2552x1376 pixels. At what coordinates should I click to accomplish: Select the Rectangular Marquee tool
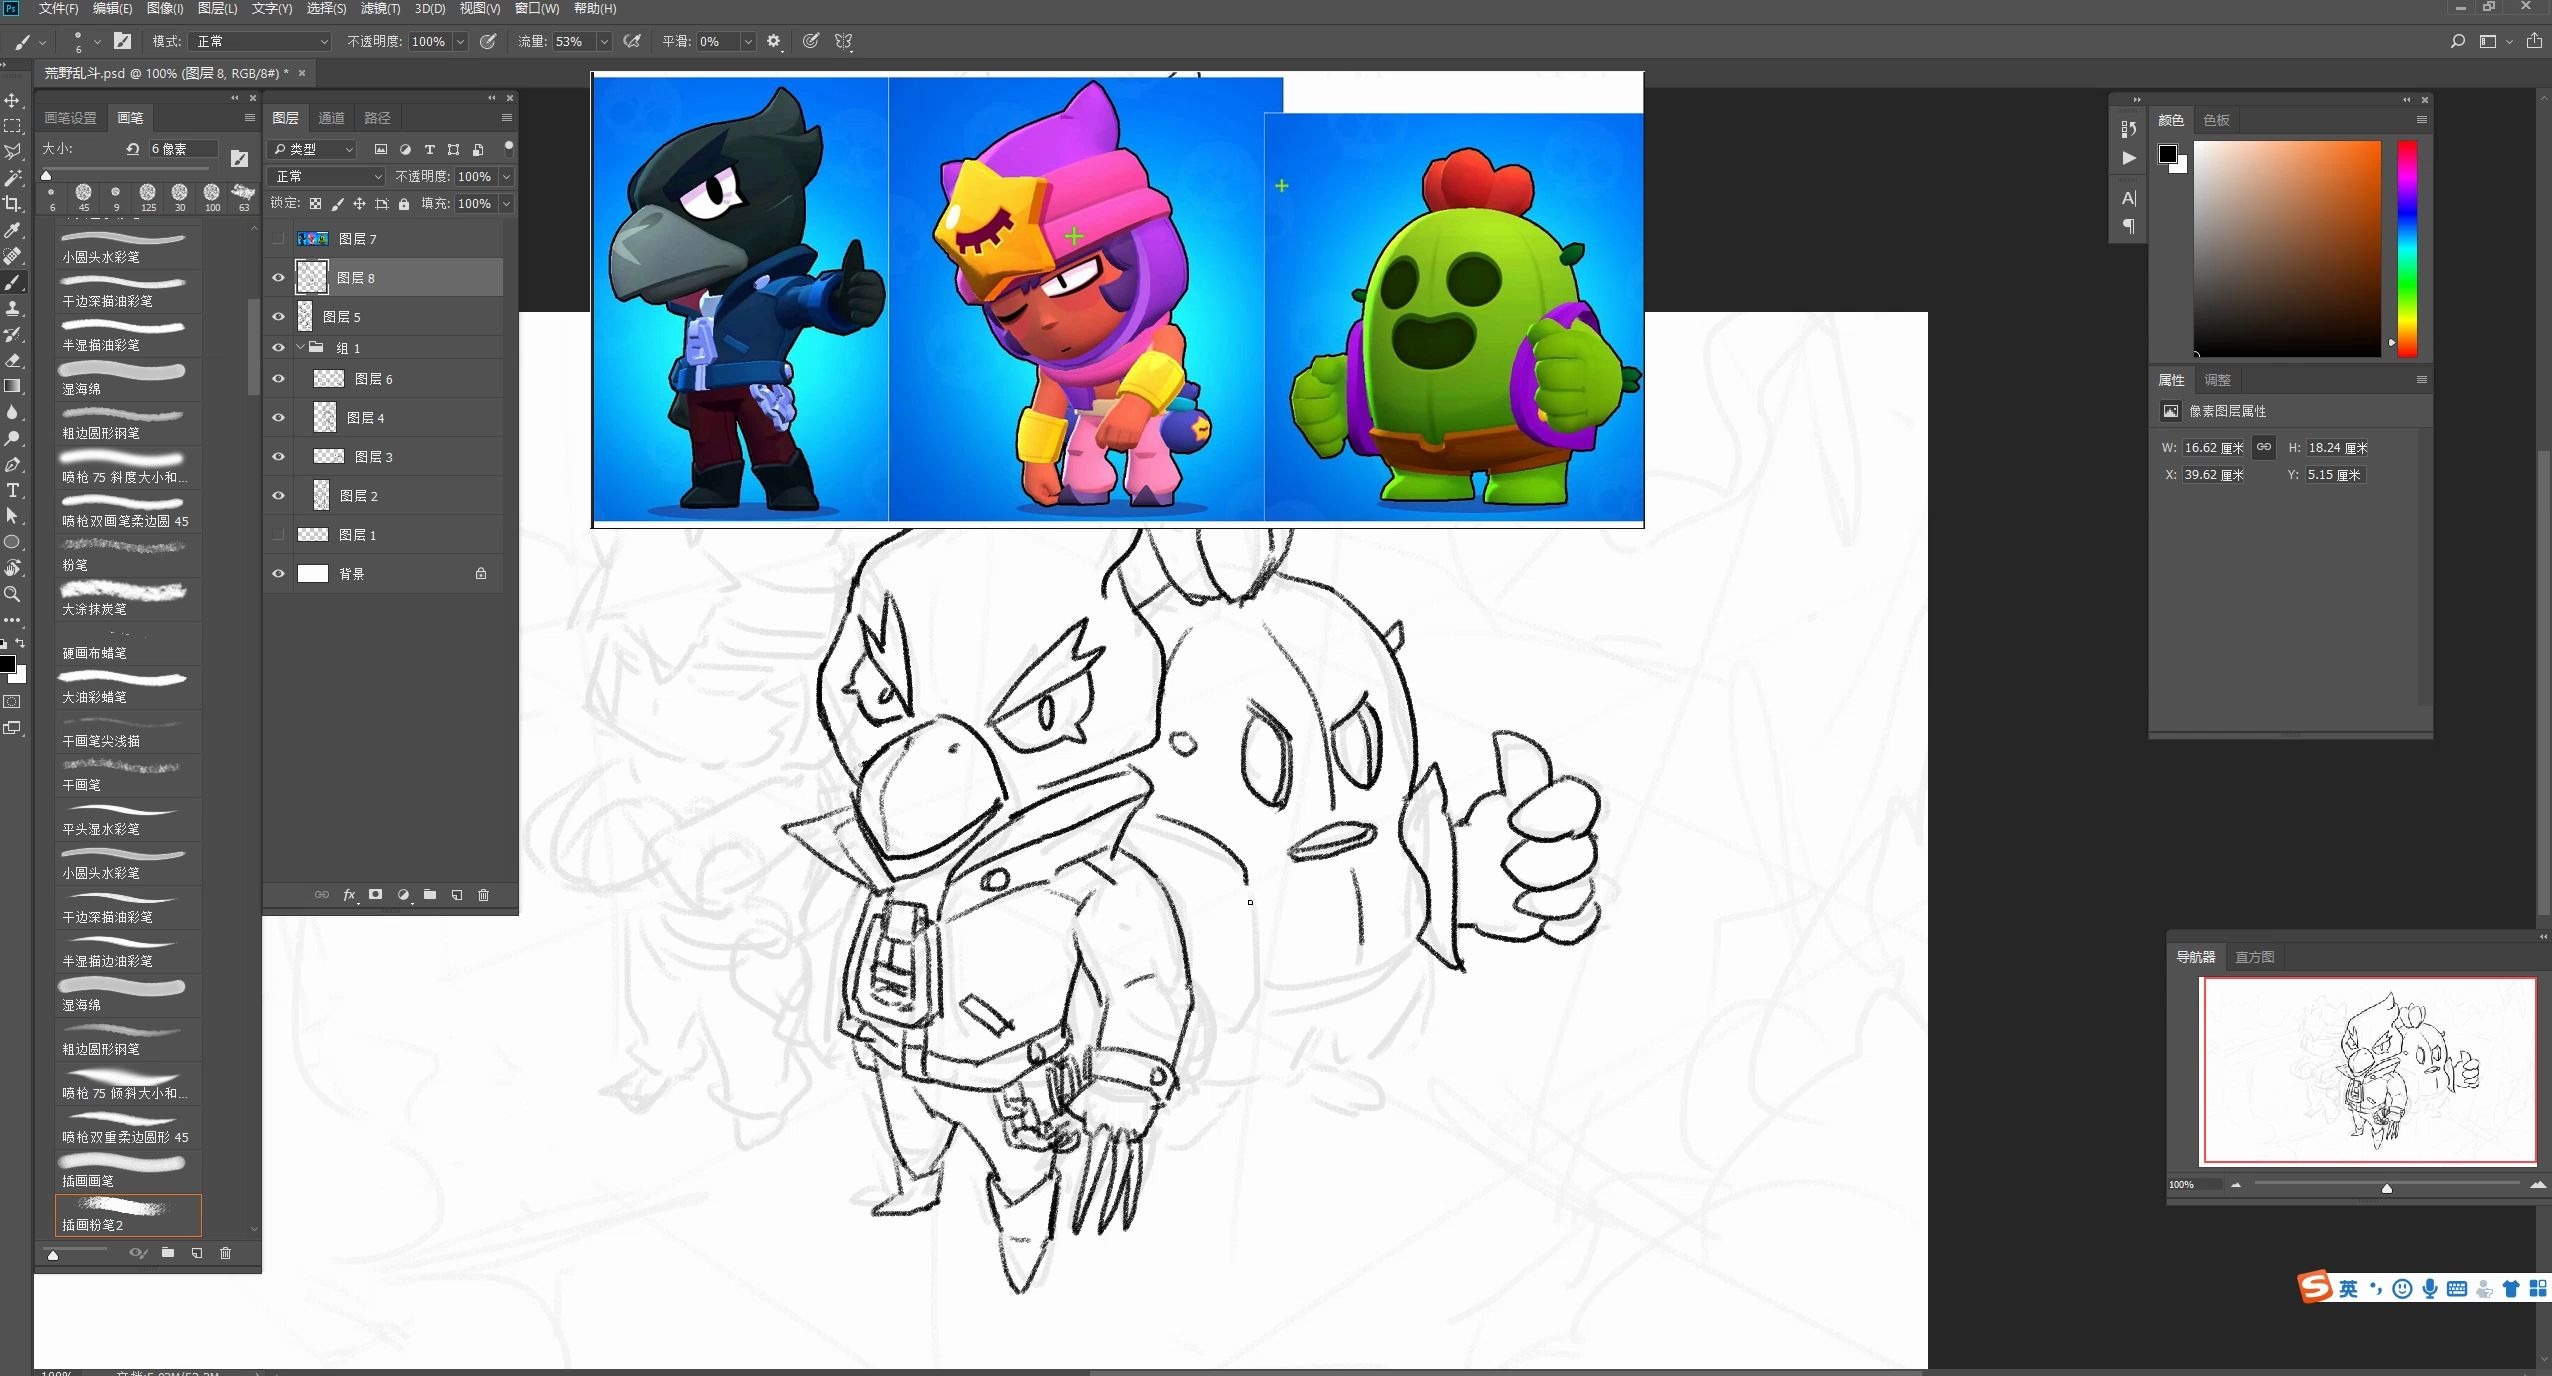pos(12,127)
